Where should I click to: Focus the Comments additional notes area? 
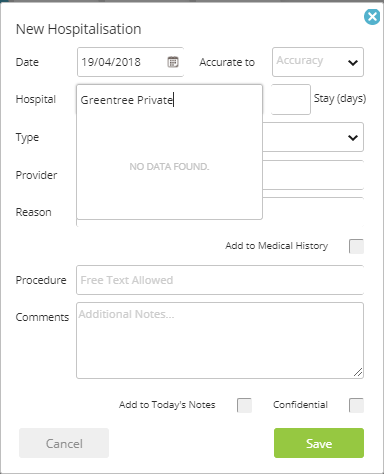tap(220, 340)
